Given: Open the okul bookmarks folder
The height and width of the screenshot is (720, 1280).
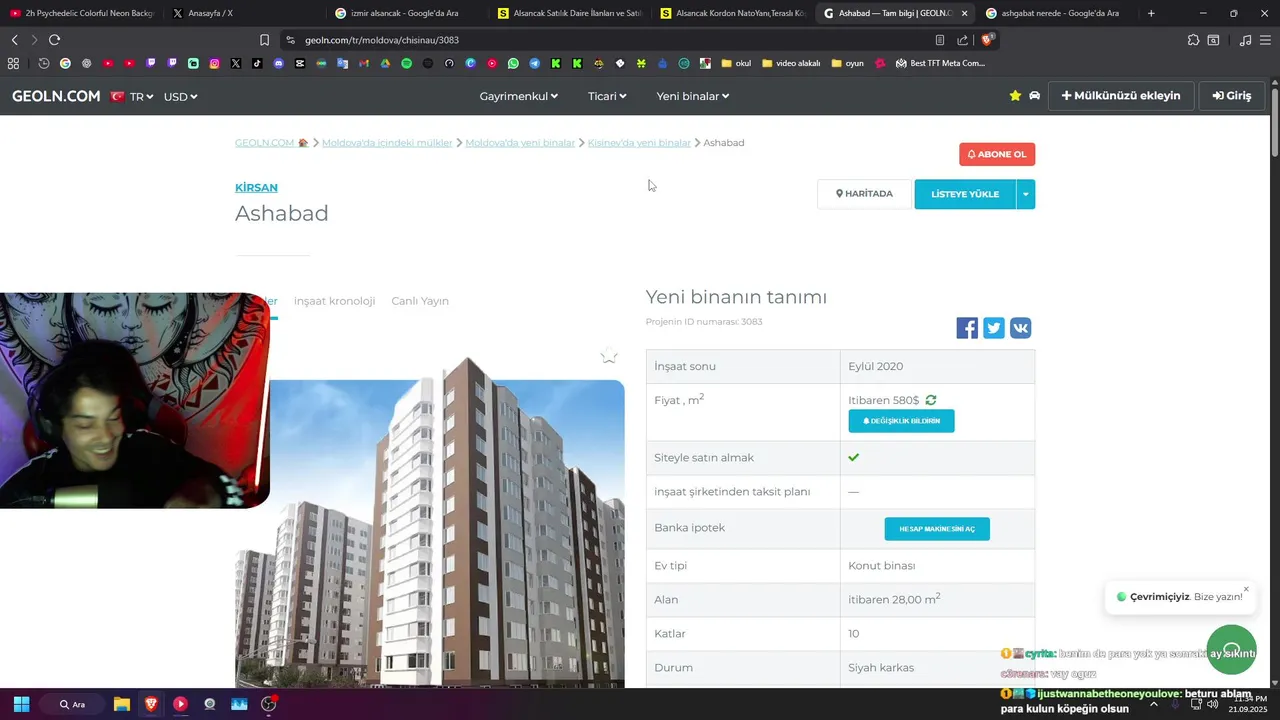Looking at the screenshot, I should (736, 63).
